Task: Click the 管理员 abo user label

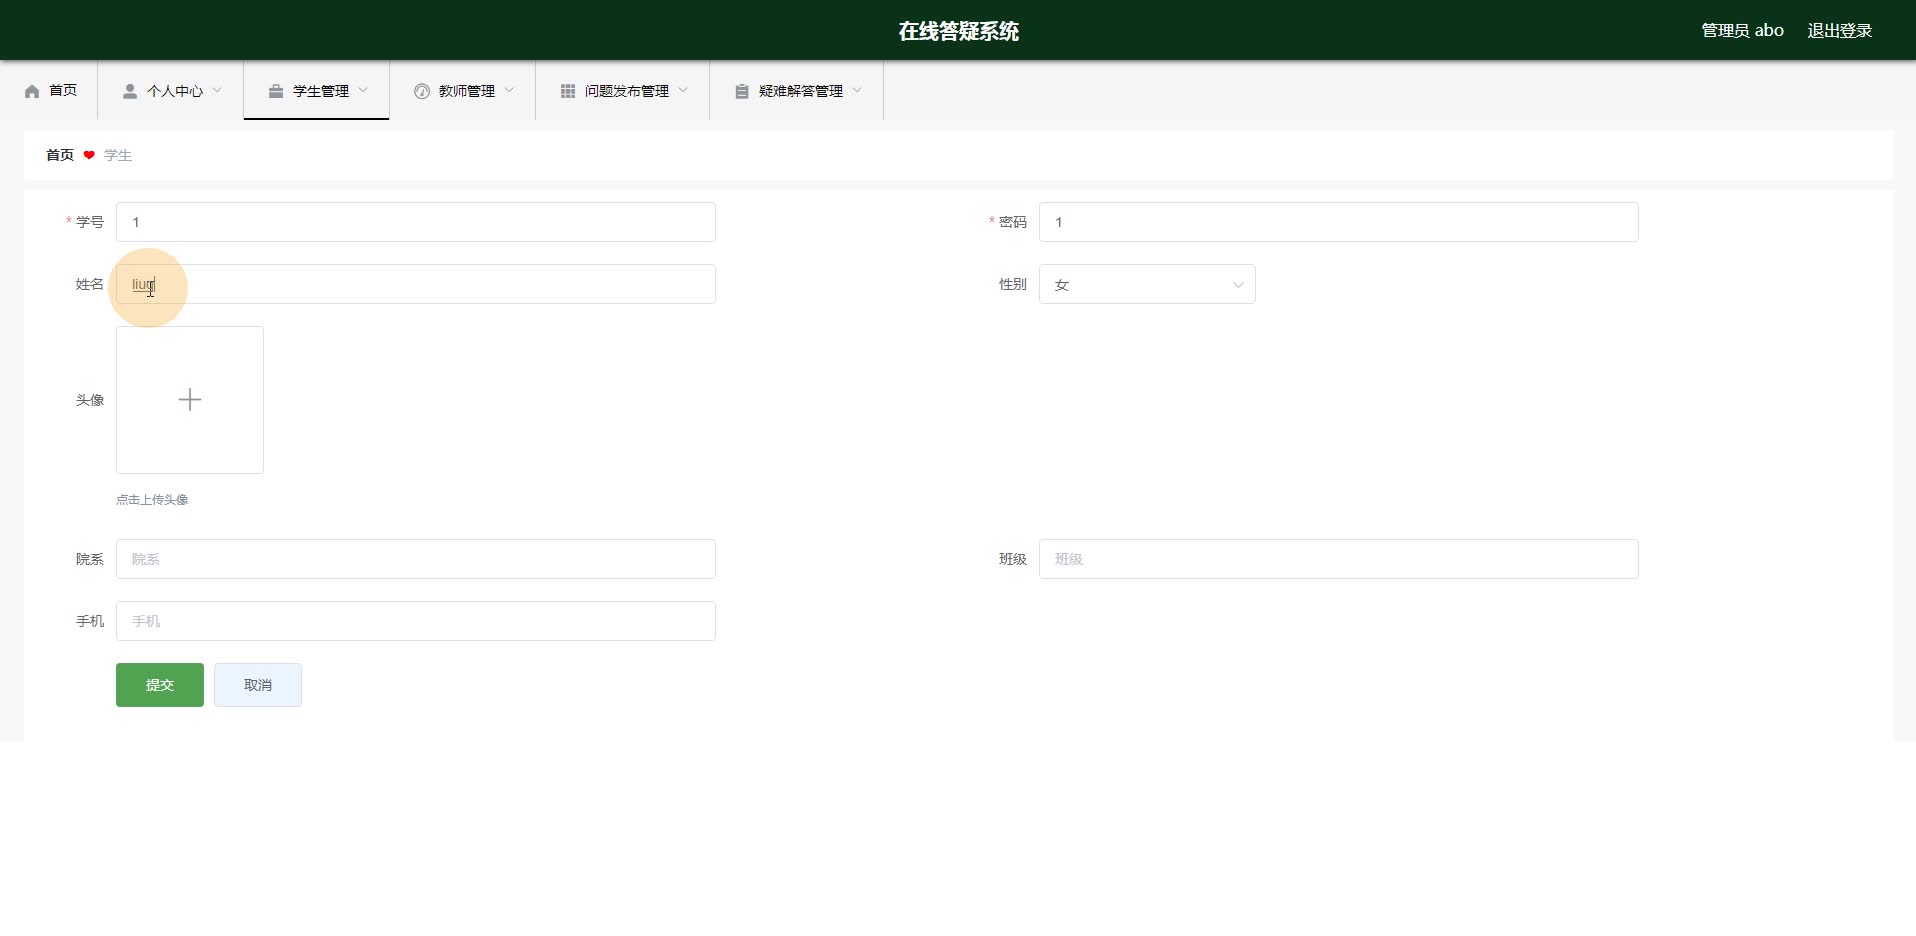Action: point(1743,31)
